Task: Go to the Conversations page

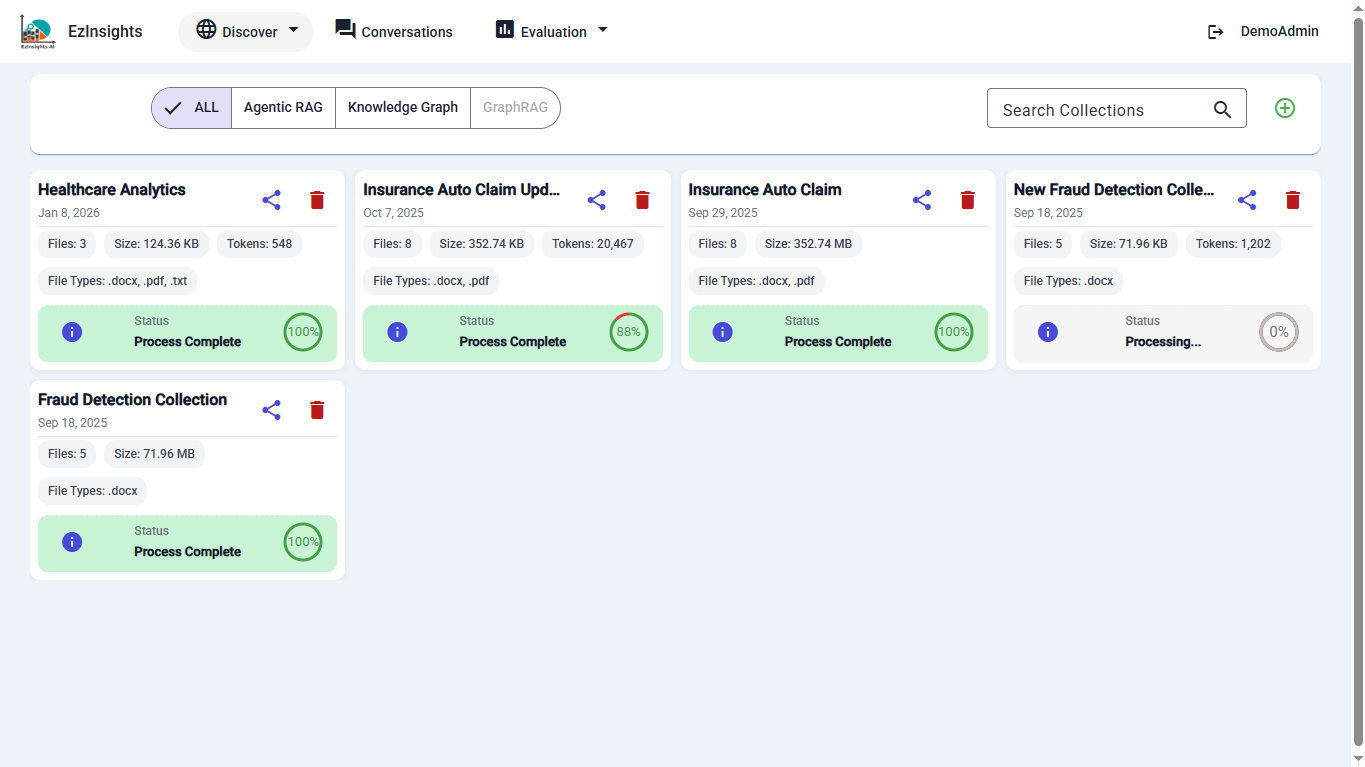Action: pyautogui.click(x=394, y=32)
